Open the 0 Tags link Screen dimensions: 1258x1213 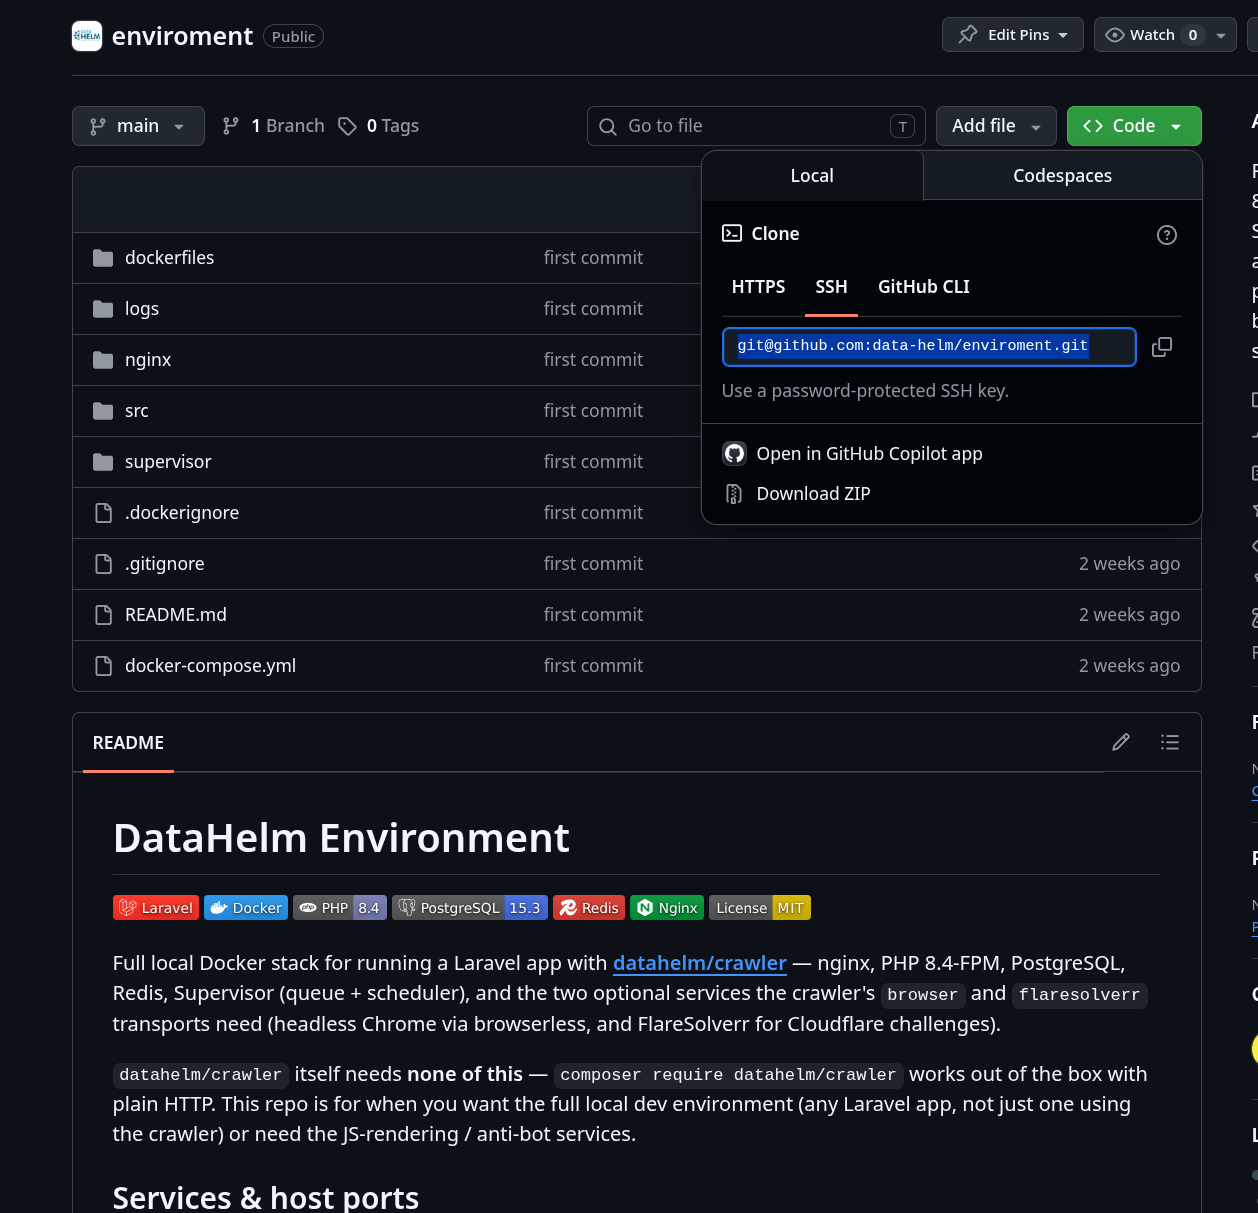click(379, 126)
